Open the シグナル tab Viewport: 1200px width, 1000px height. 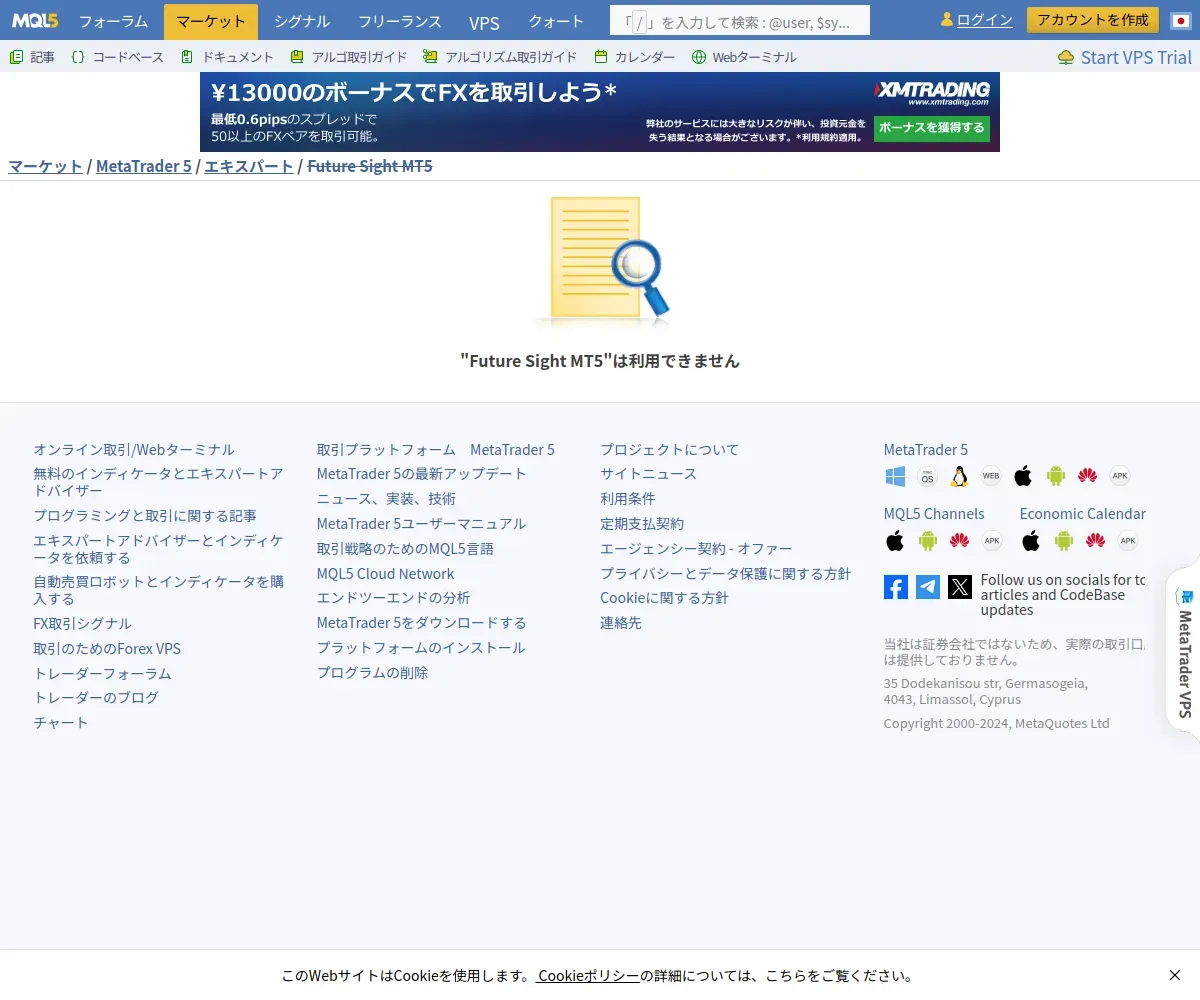point(301,21)
